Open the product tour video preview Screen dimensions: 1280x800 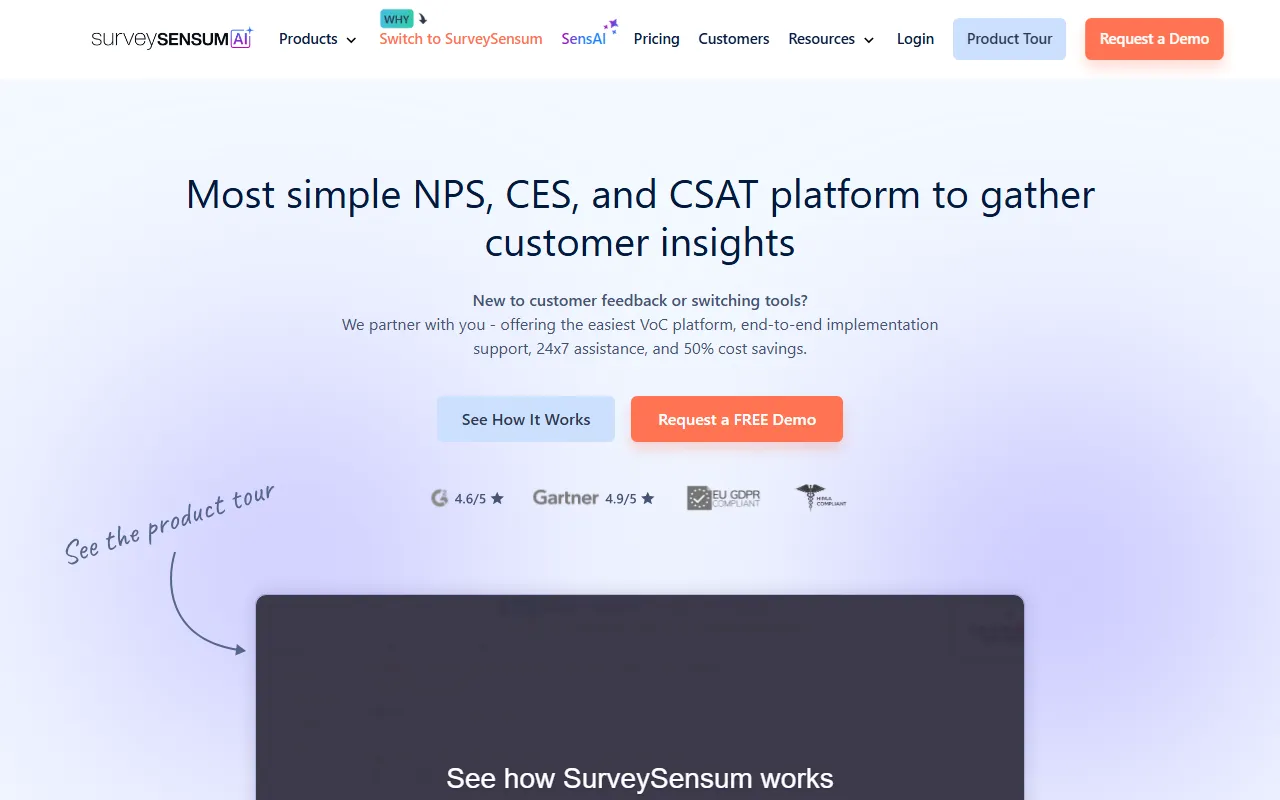[x=640, y=700]
